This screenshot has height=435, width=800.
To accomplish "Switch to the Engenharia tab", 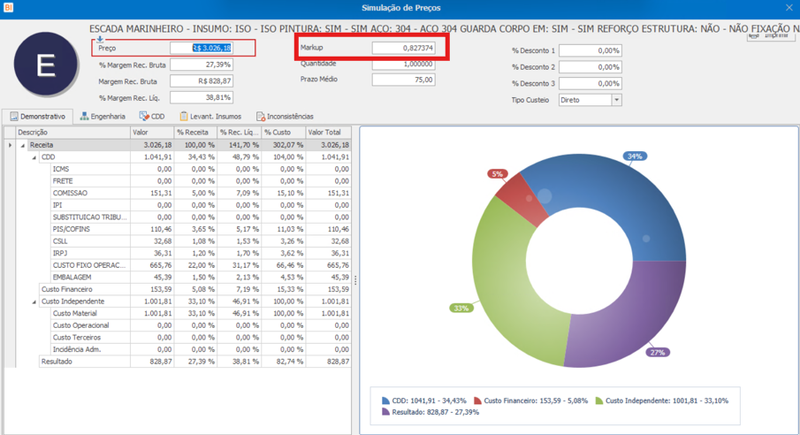I will tap(103, 116).
